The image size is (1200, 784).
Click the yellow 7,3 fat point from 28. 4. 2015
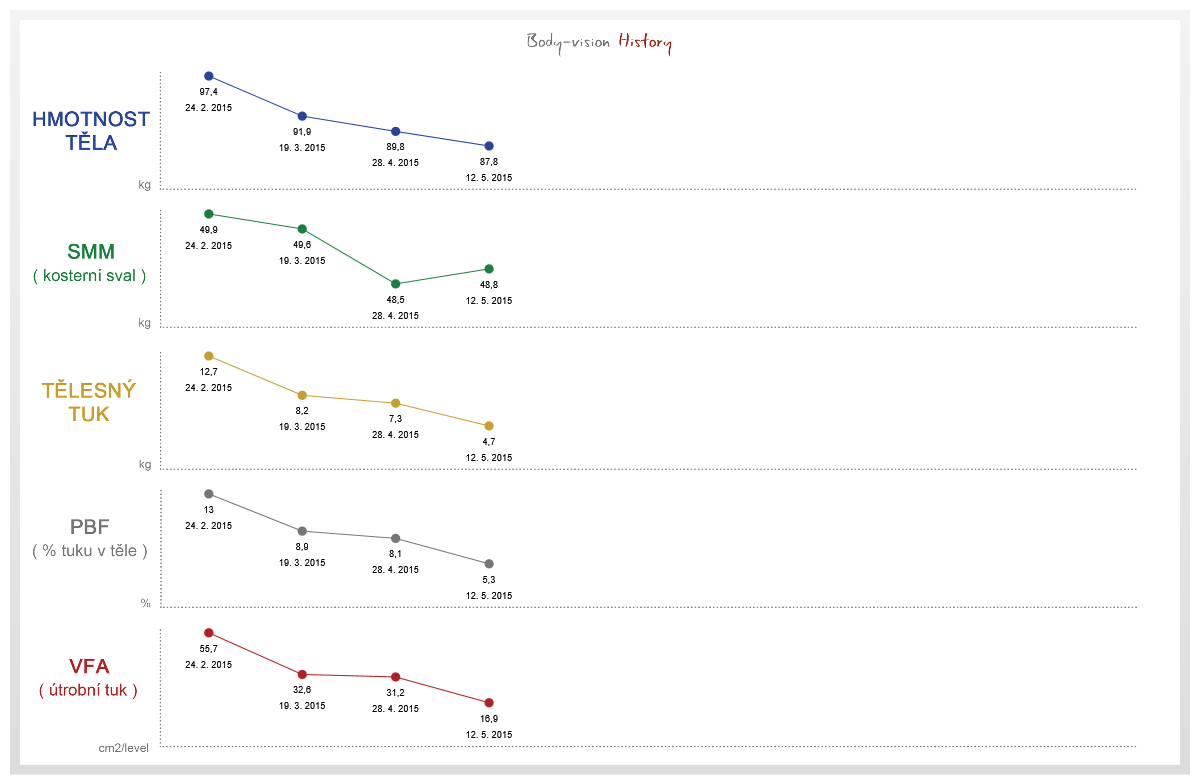coord(395,403)
